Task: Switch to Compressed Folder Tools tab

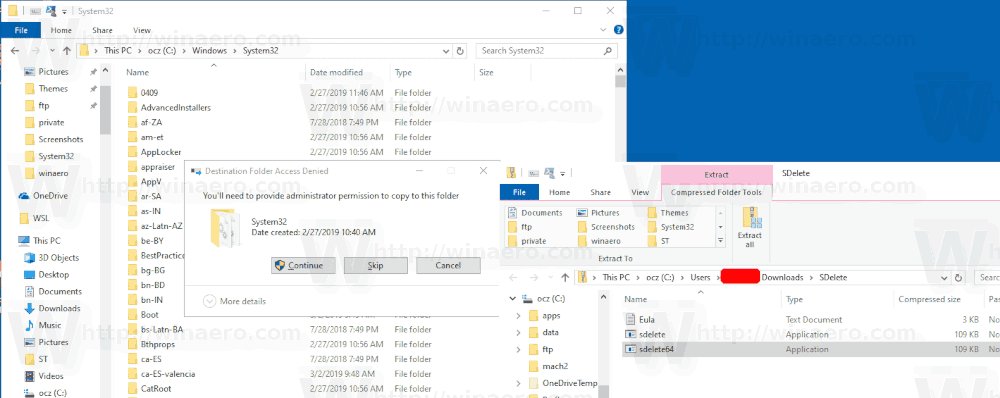Action: (716, 192)
